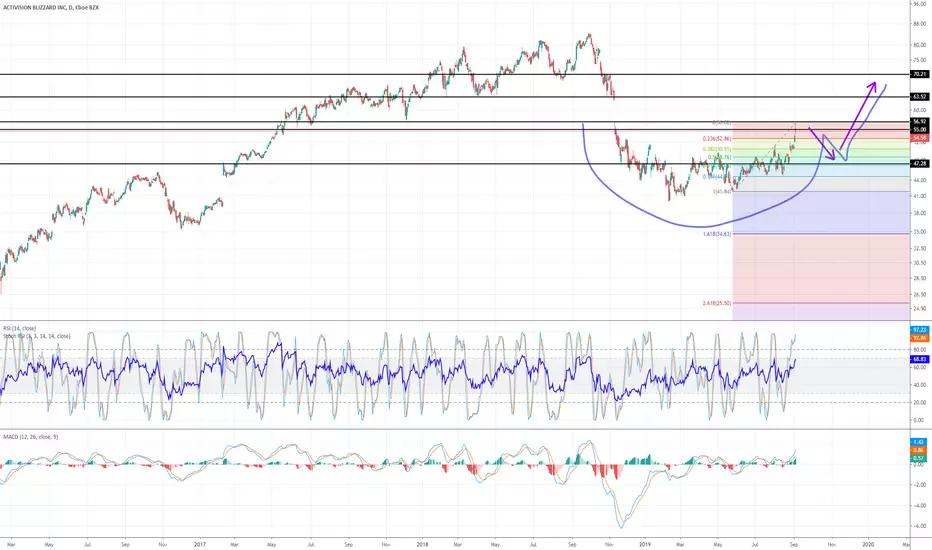
Task: Click the 0.236(52.86) Fibonacci level label
Action: point(717,139)
